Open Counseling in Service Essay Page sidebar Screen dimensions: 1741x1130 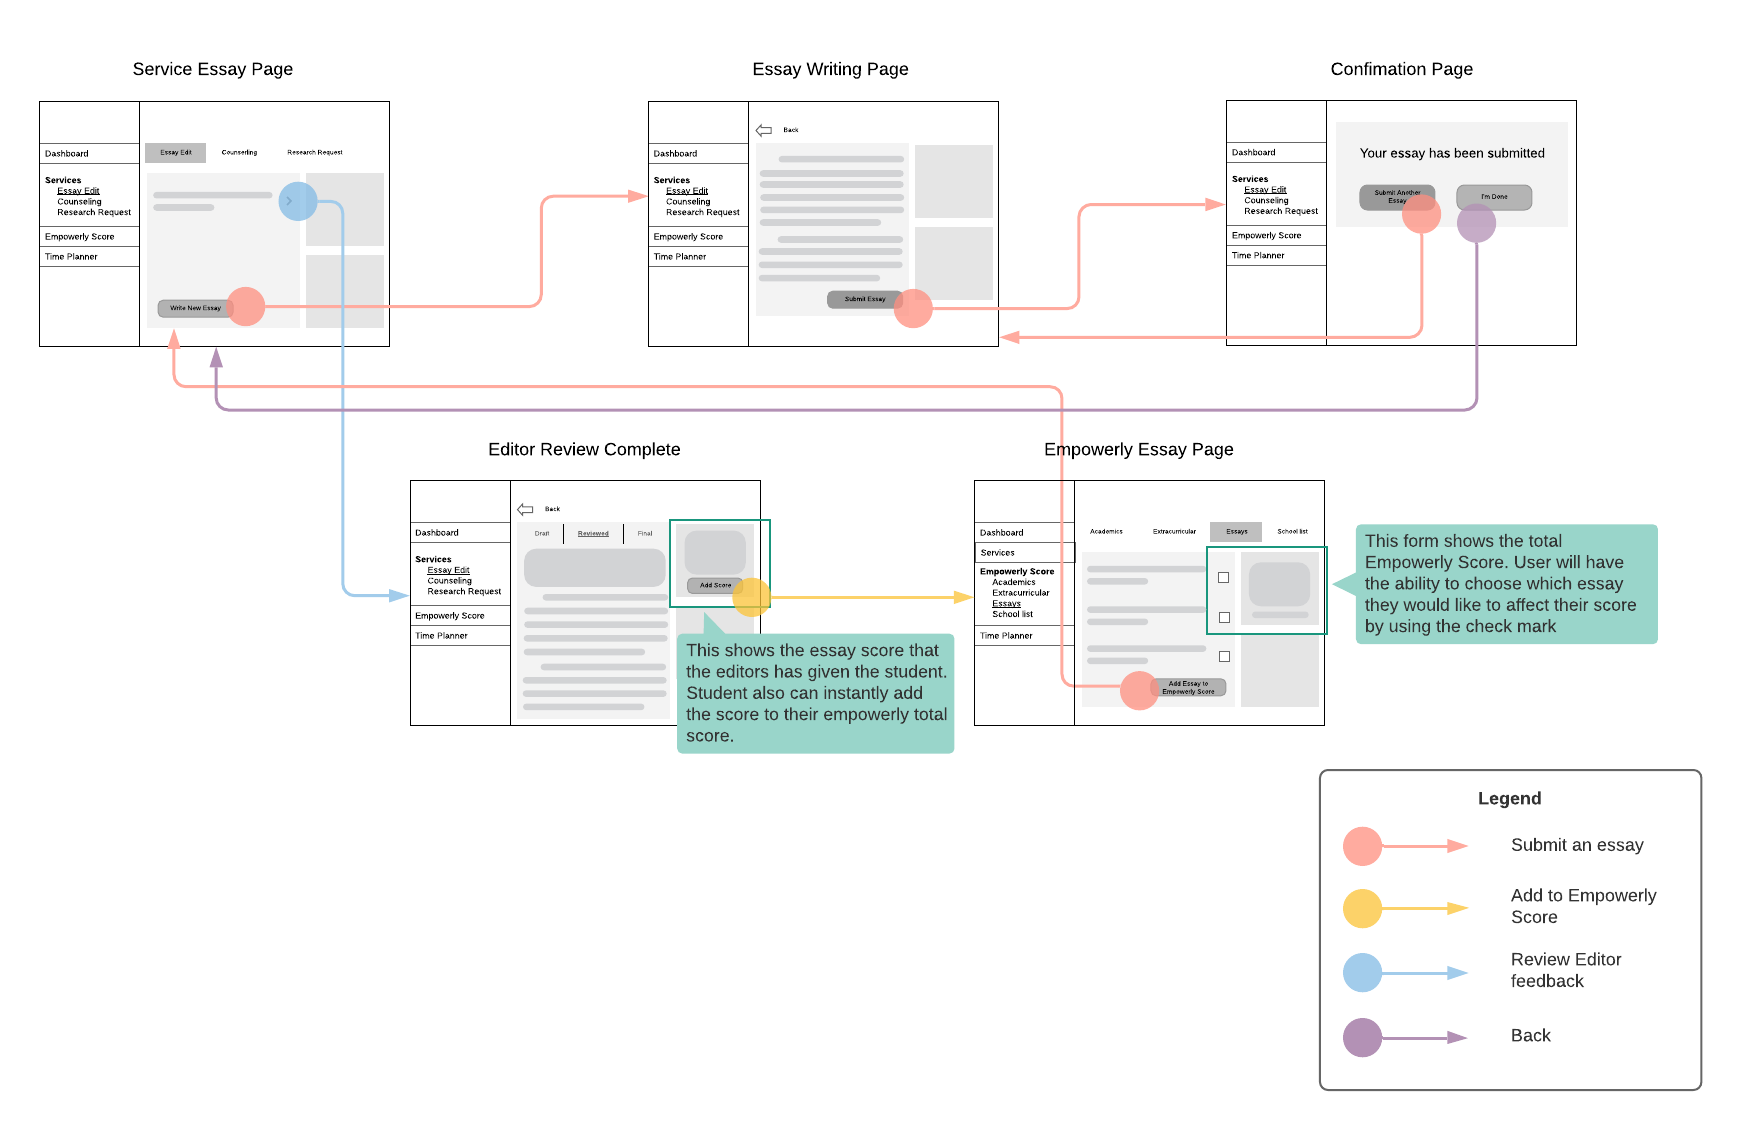tap(79, 202)
